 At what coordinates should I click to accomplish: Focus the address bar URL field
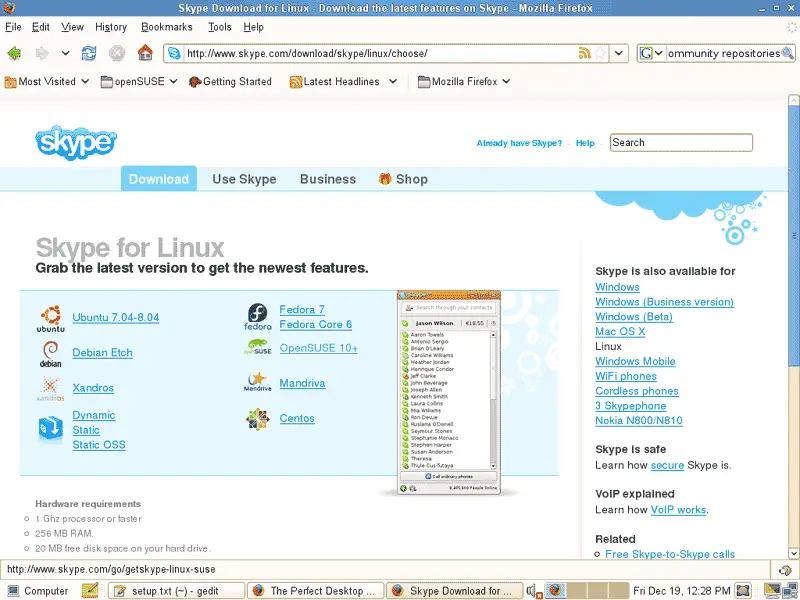coord(380,53)
